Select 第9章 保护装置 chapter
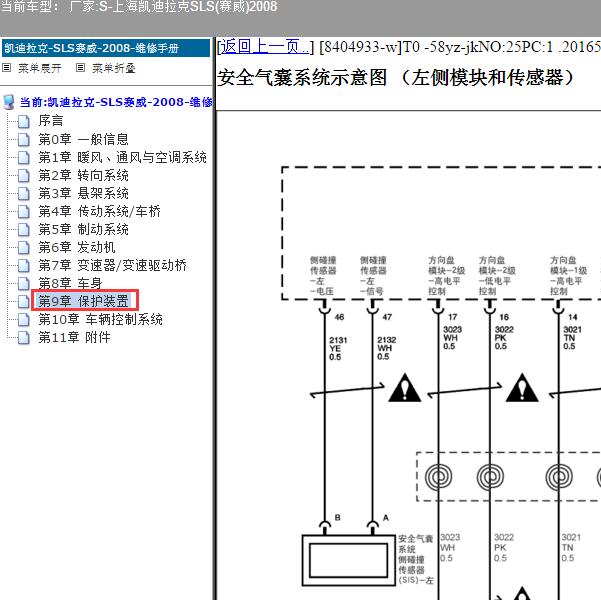This screenshot has height=600, width=601. [84, 301]
